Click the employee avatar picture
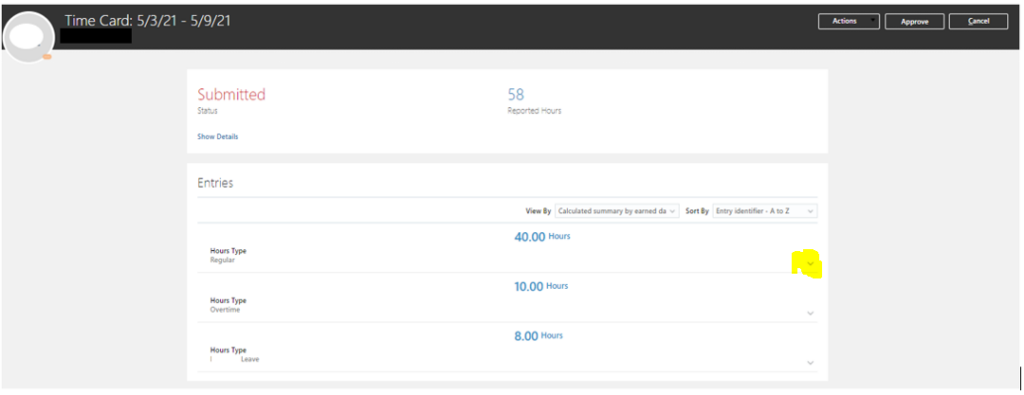 click(28, 37)
